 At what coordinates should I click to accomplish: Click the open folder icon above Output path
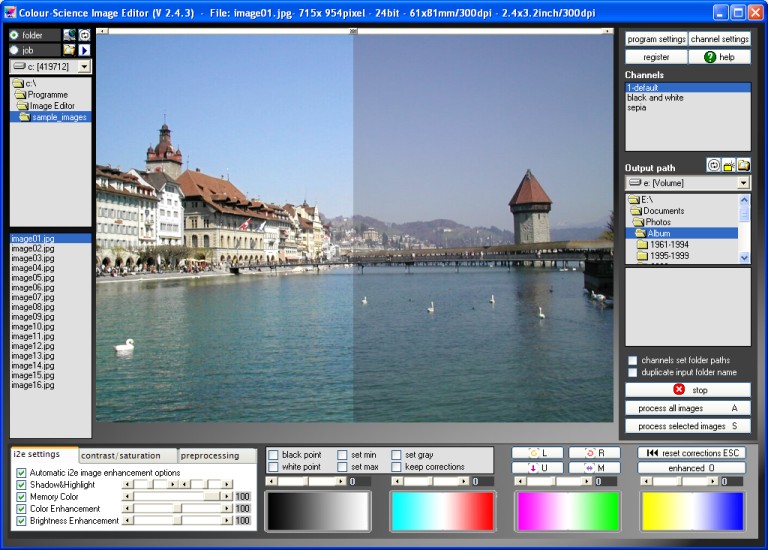[743, 165]
